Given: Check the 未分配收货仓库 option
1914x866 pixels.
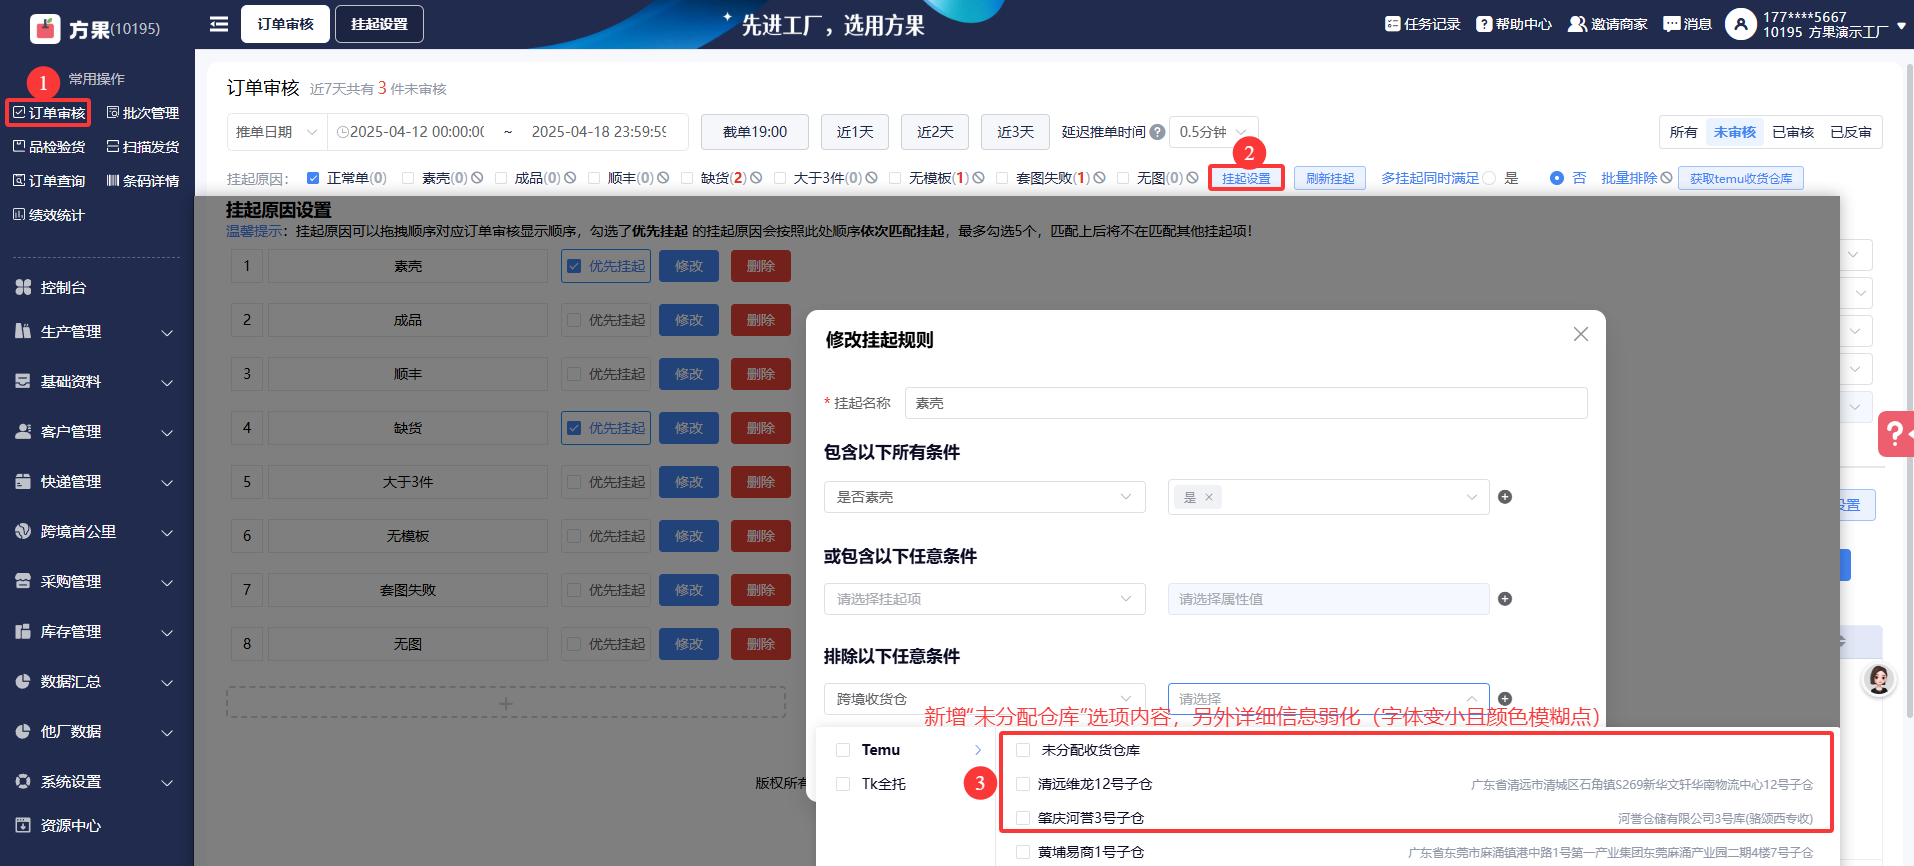Looking at the screenshot, I should pos(1023,750).
